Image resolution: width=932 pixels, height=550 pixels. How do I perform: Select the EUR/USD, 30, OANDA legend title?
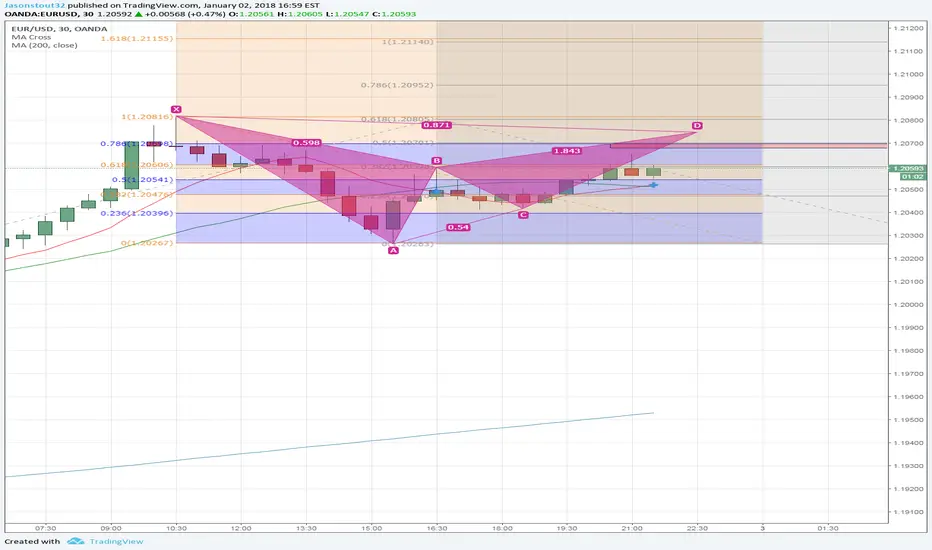[x=59, y=29]
